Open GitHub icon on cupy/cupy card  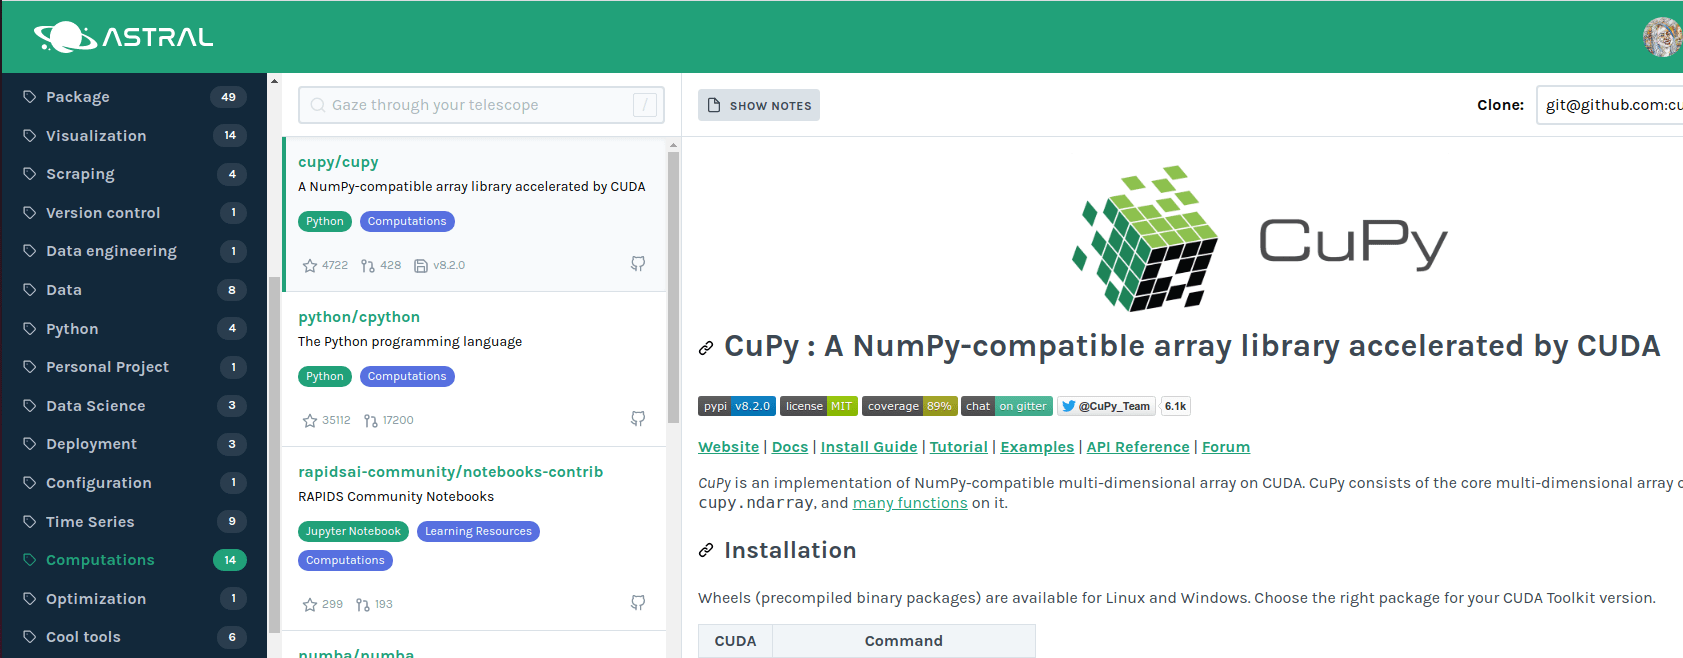point(638,264)
